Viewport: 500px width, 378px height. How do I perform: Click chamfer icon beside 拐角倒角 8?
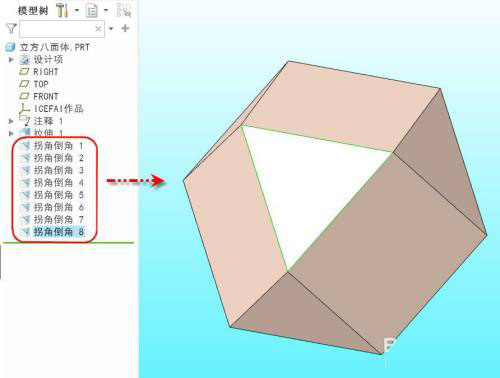pos(26,232)
